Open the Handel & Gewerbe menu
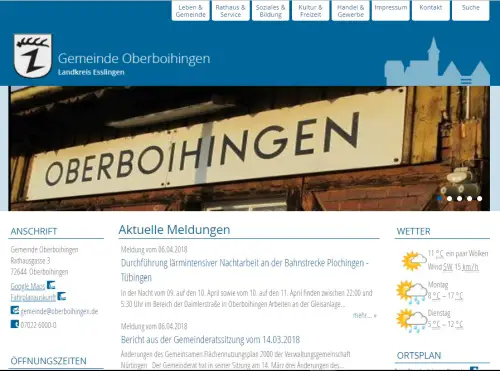The width and height of the screenshot is (500, 371). pos(350,11)
